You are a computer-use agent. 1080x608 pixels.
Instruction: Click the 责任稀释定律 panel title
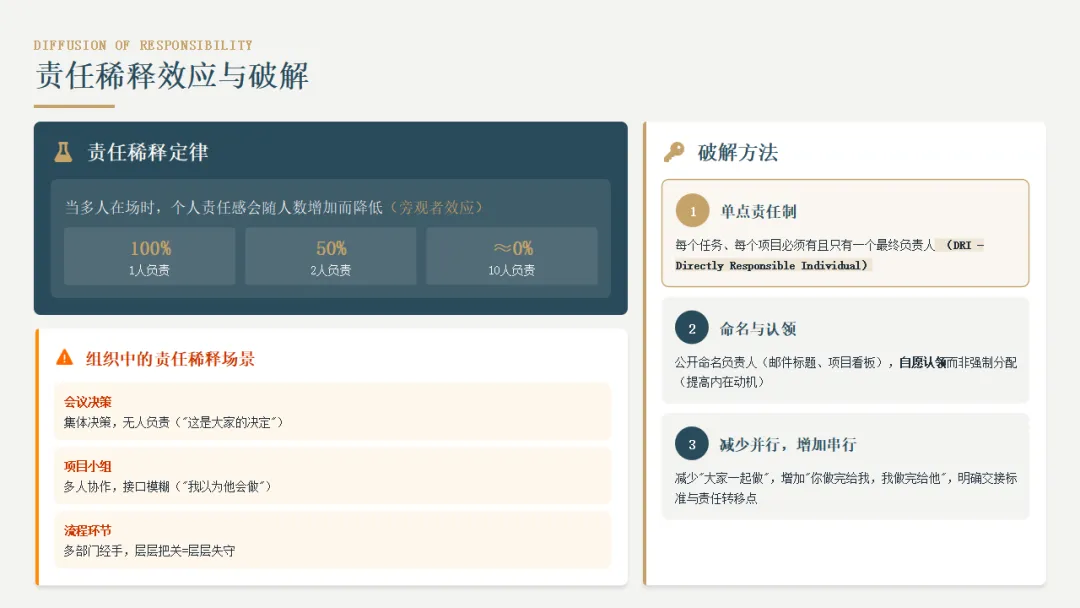pyautogui.click(x=147, y=152)
